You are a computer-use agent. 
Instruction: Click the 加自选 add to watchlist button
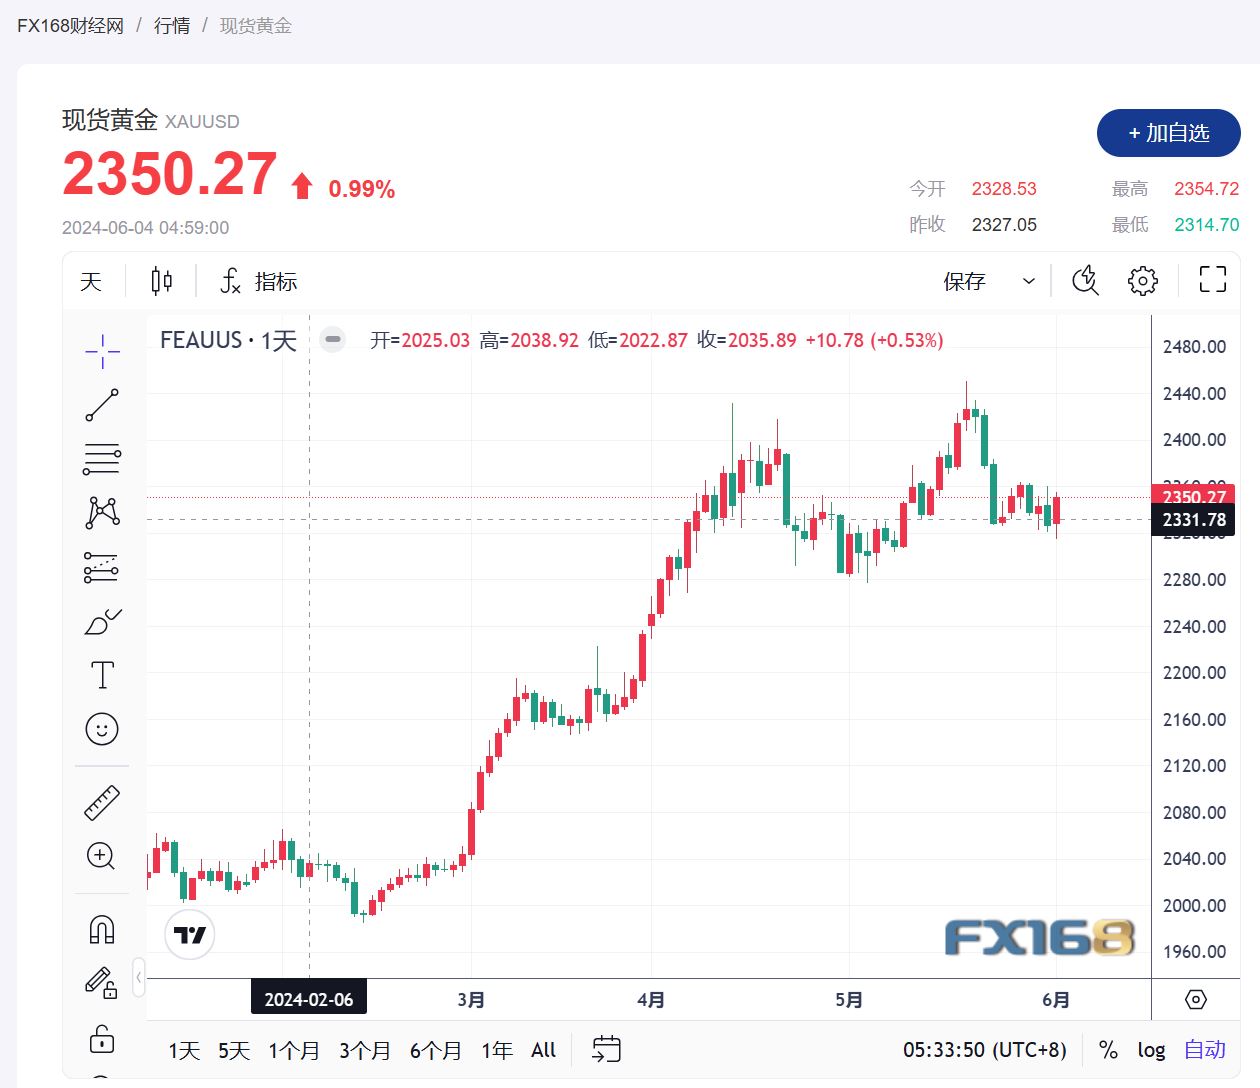(x=1168, y=133)
